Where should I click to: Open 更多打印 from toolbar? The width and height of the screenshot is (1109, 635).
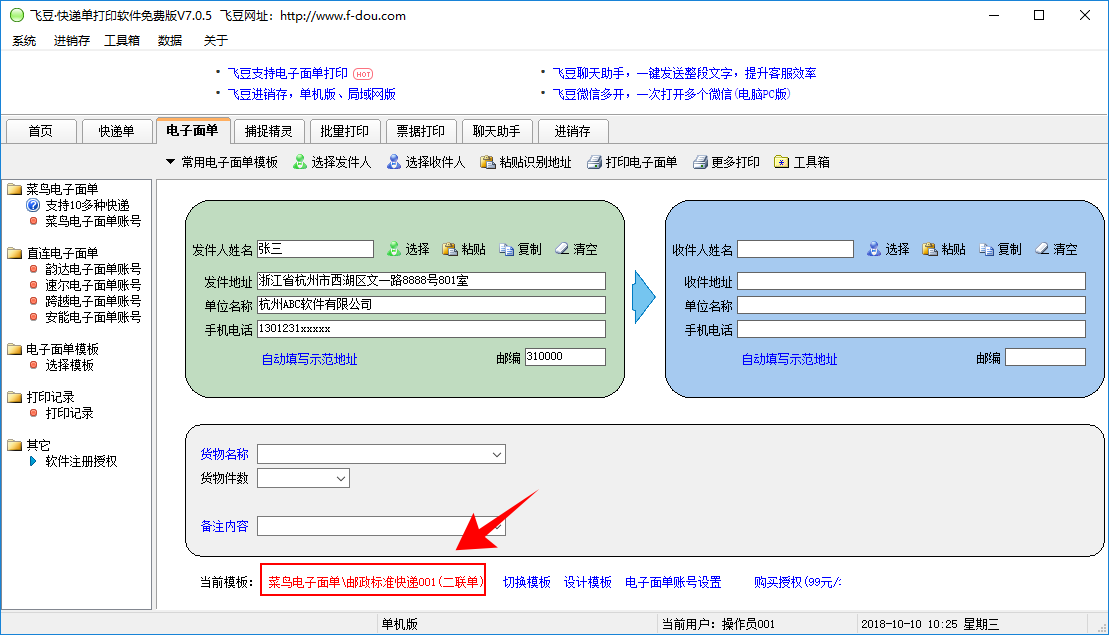click(700, 162)
